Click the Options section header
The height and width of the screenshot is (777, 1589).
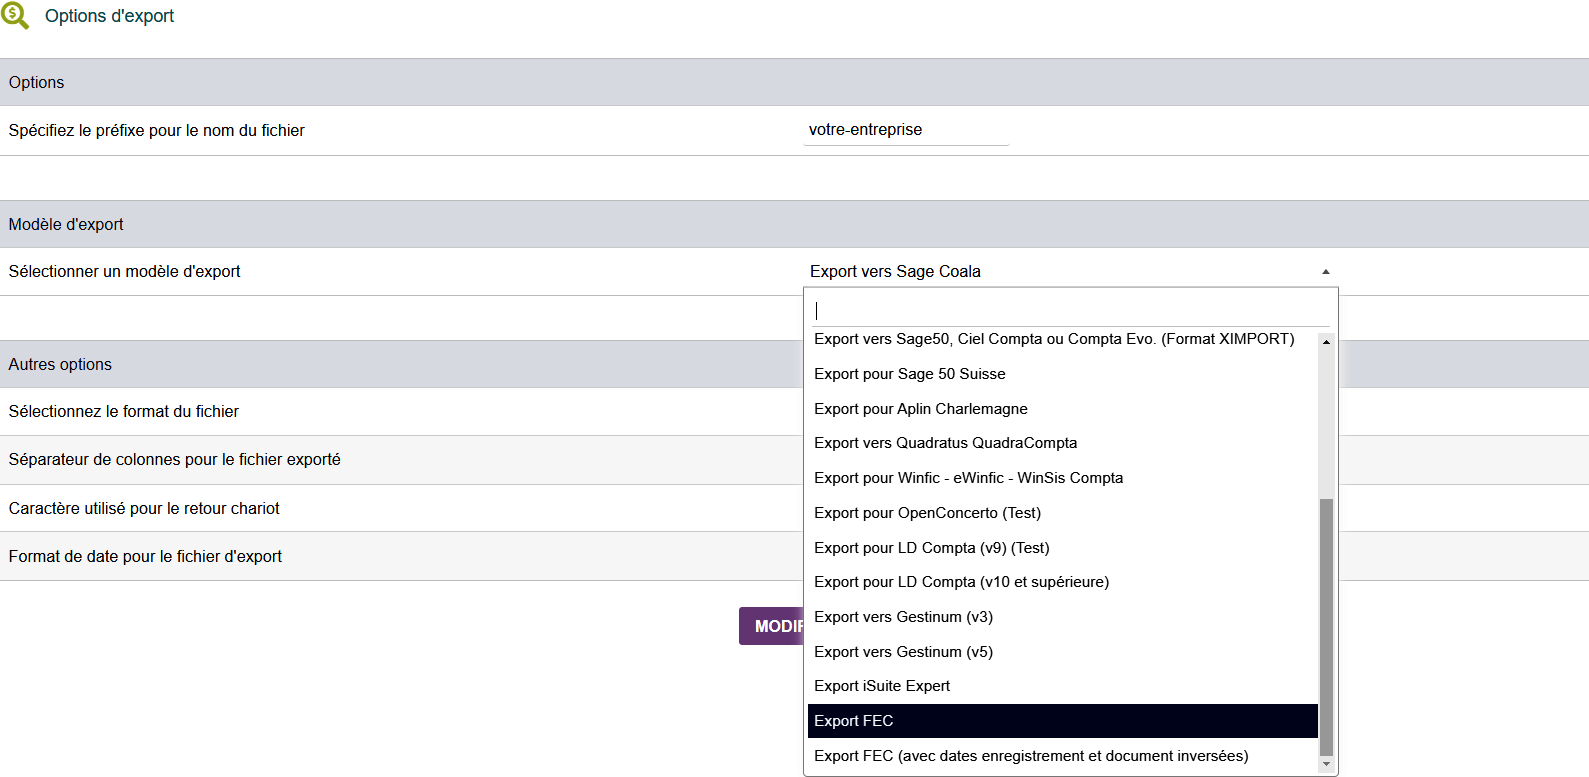tap(794, 82)
